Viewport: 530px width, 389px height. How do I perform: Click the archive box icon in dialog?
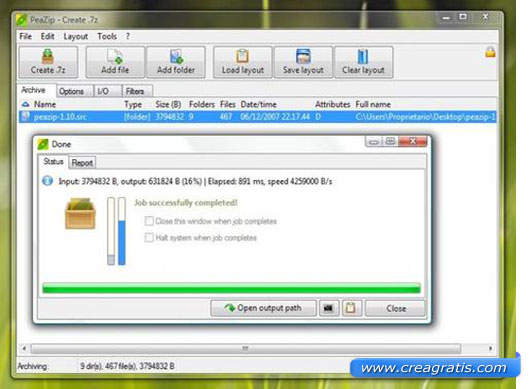point(80,214)
